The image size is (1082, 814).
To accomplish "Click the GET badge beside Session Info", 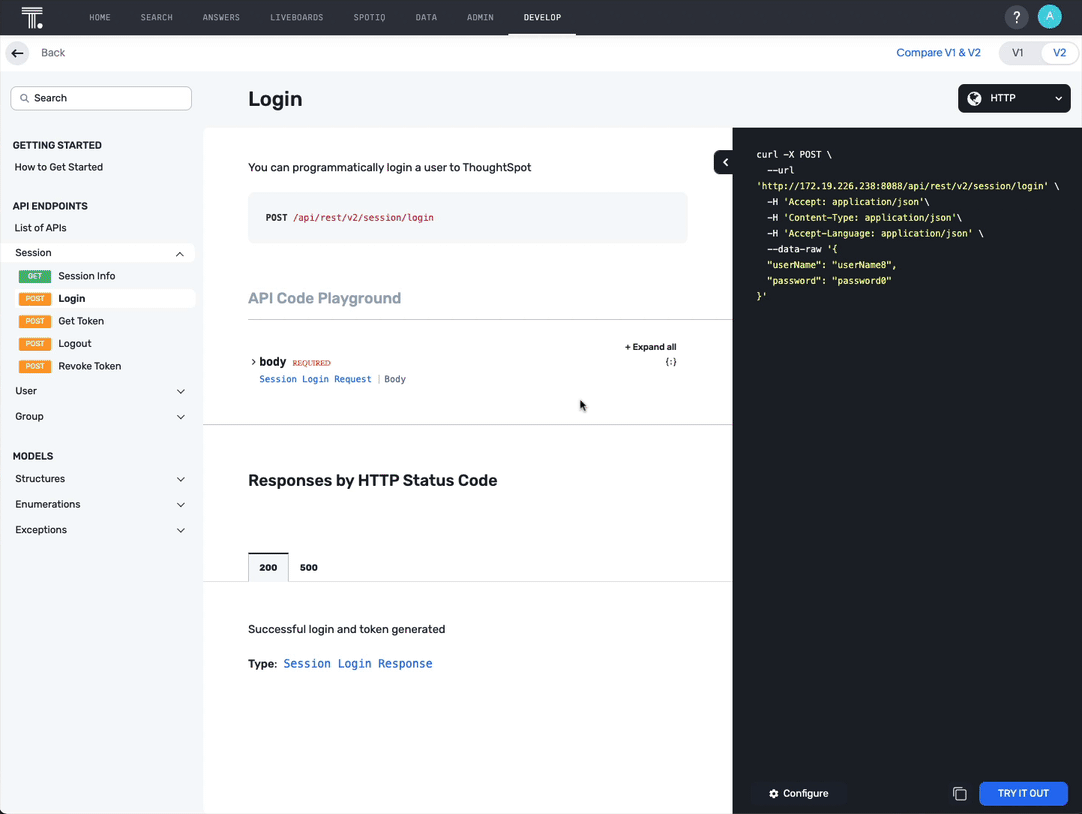I will tap(35, 276).
